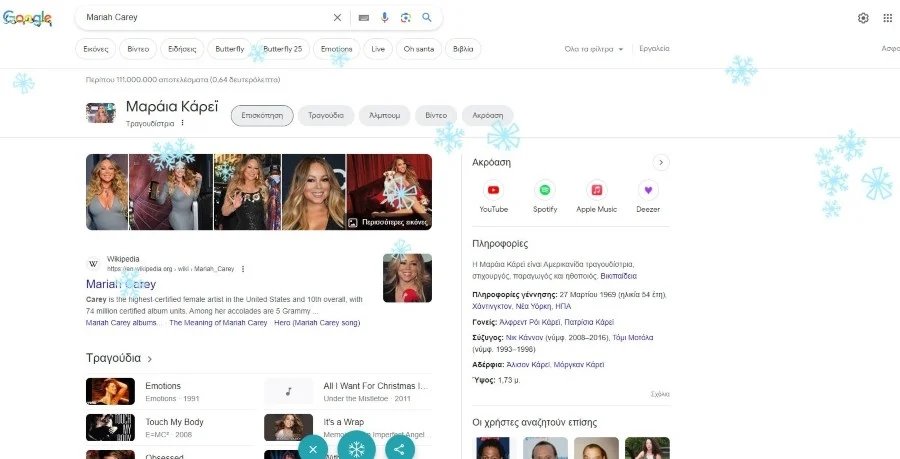
Task: Open Google Lens image search
Action: [406, 18]
